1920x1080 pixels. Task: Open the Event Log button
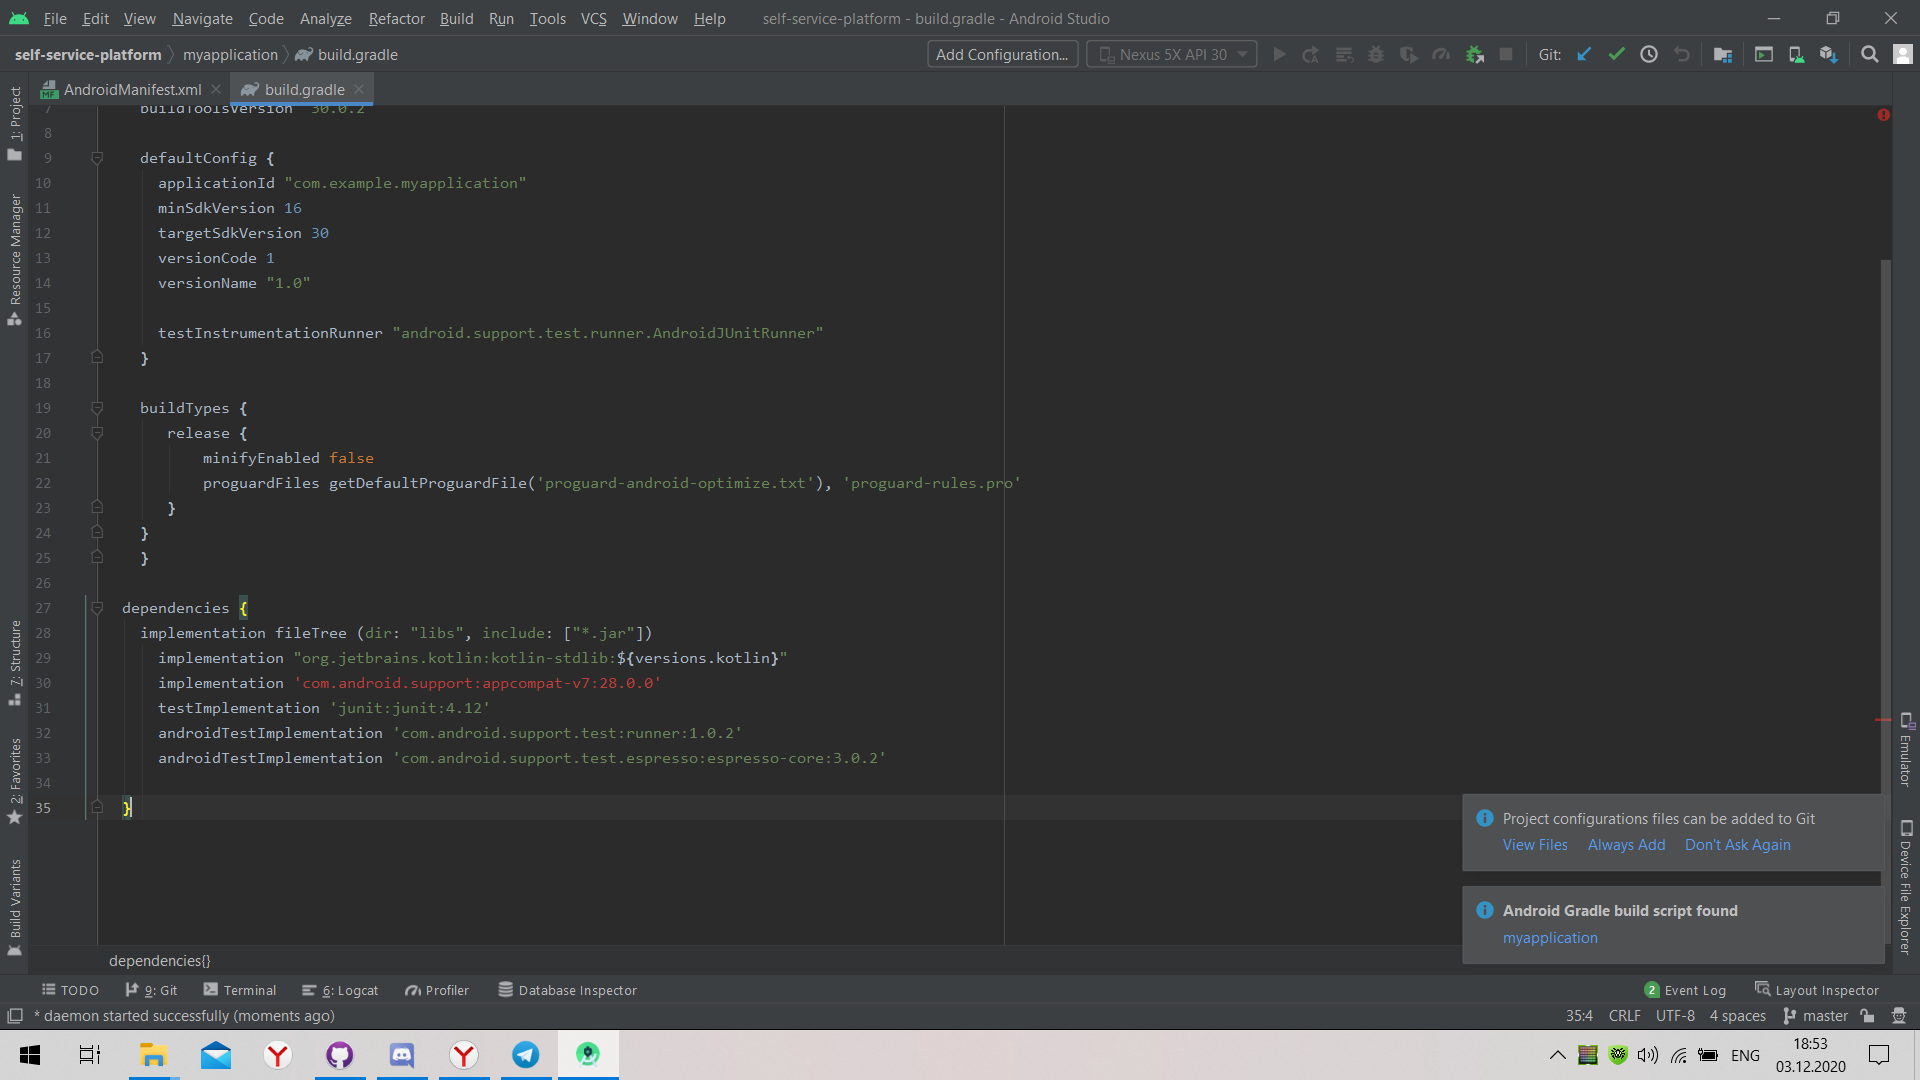pos(1685,990)
